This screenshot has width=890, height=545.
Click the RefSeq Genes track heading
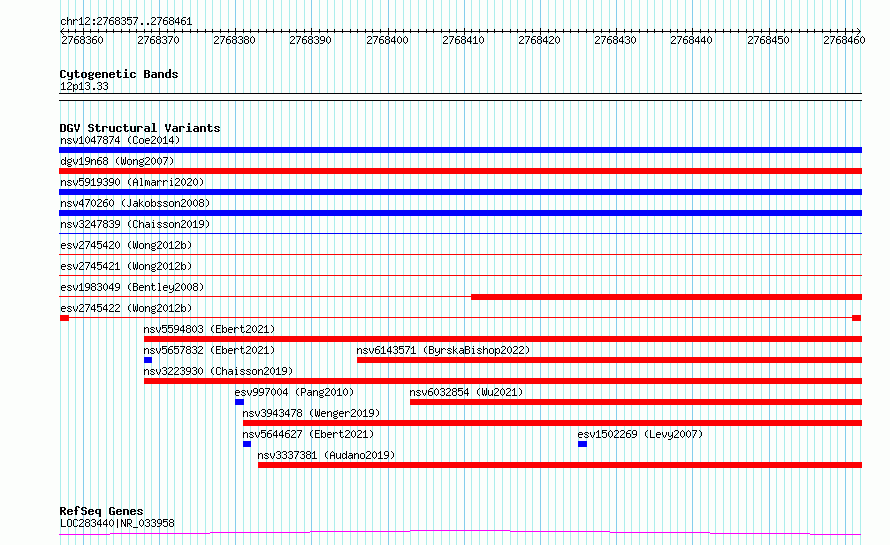[x=101, y=511]
